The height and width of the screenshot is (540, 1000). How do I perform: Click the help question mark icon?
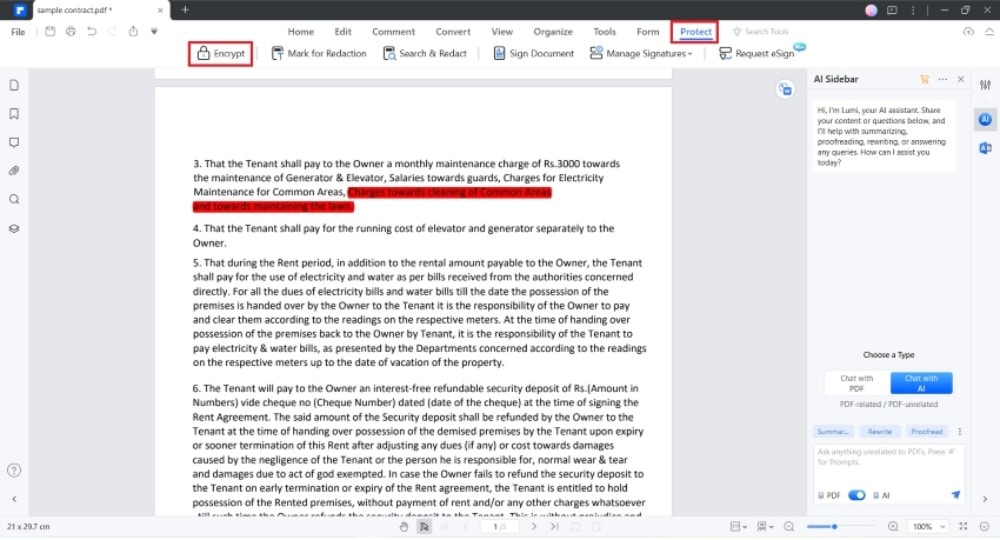[x=14, y=471]
